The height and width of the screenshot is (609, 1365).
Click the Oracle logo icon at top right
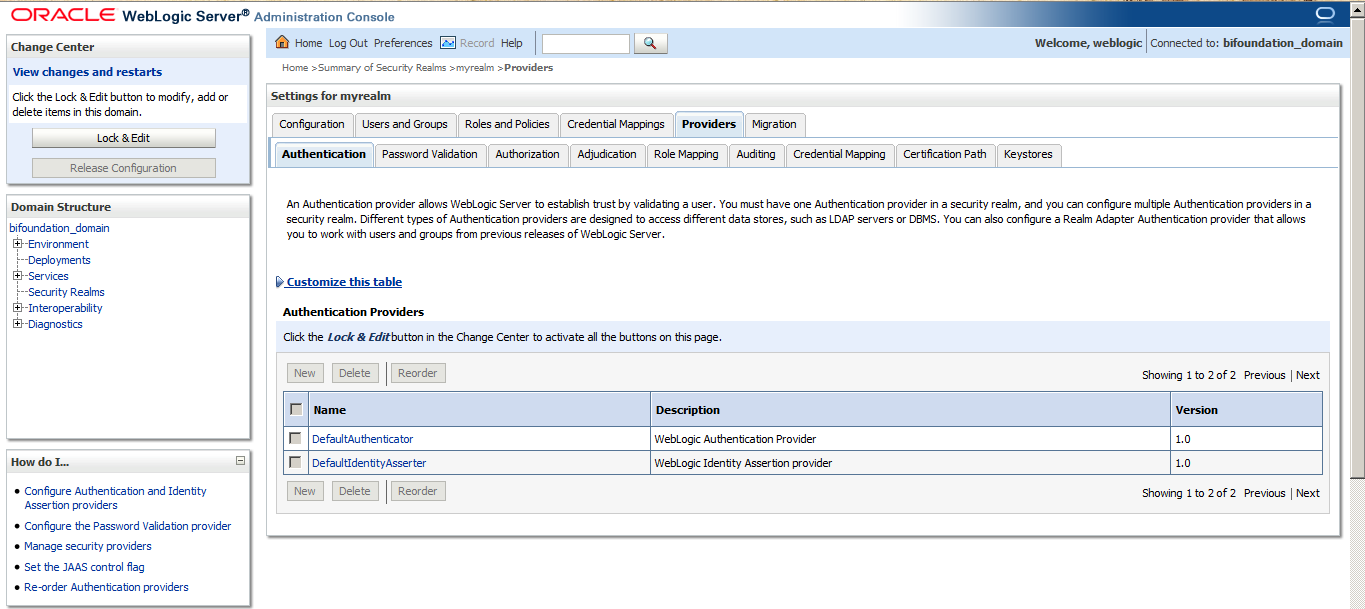[1326, 14]
